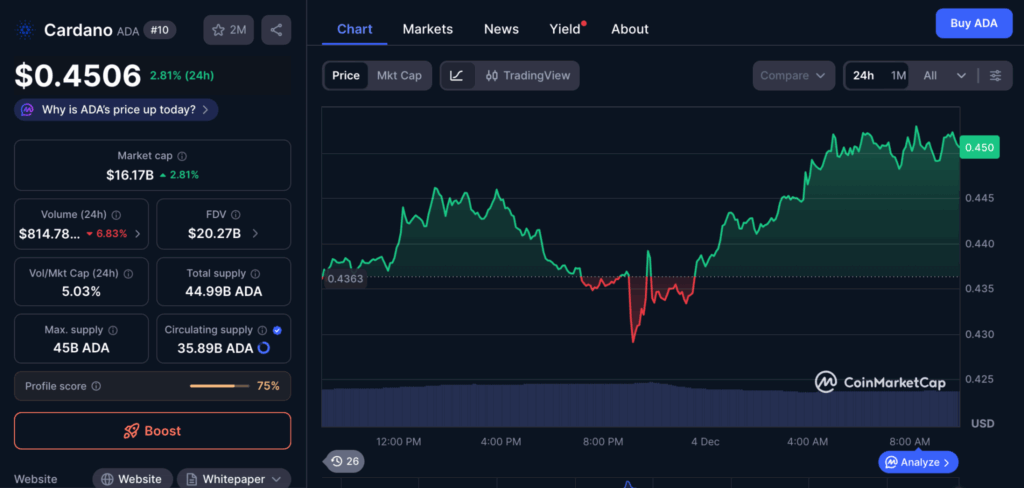
Task: Click the share icon next to watchlist
Action: (x=276, y=30)
